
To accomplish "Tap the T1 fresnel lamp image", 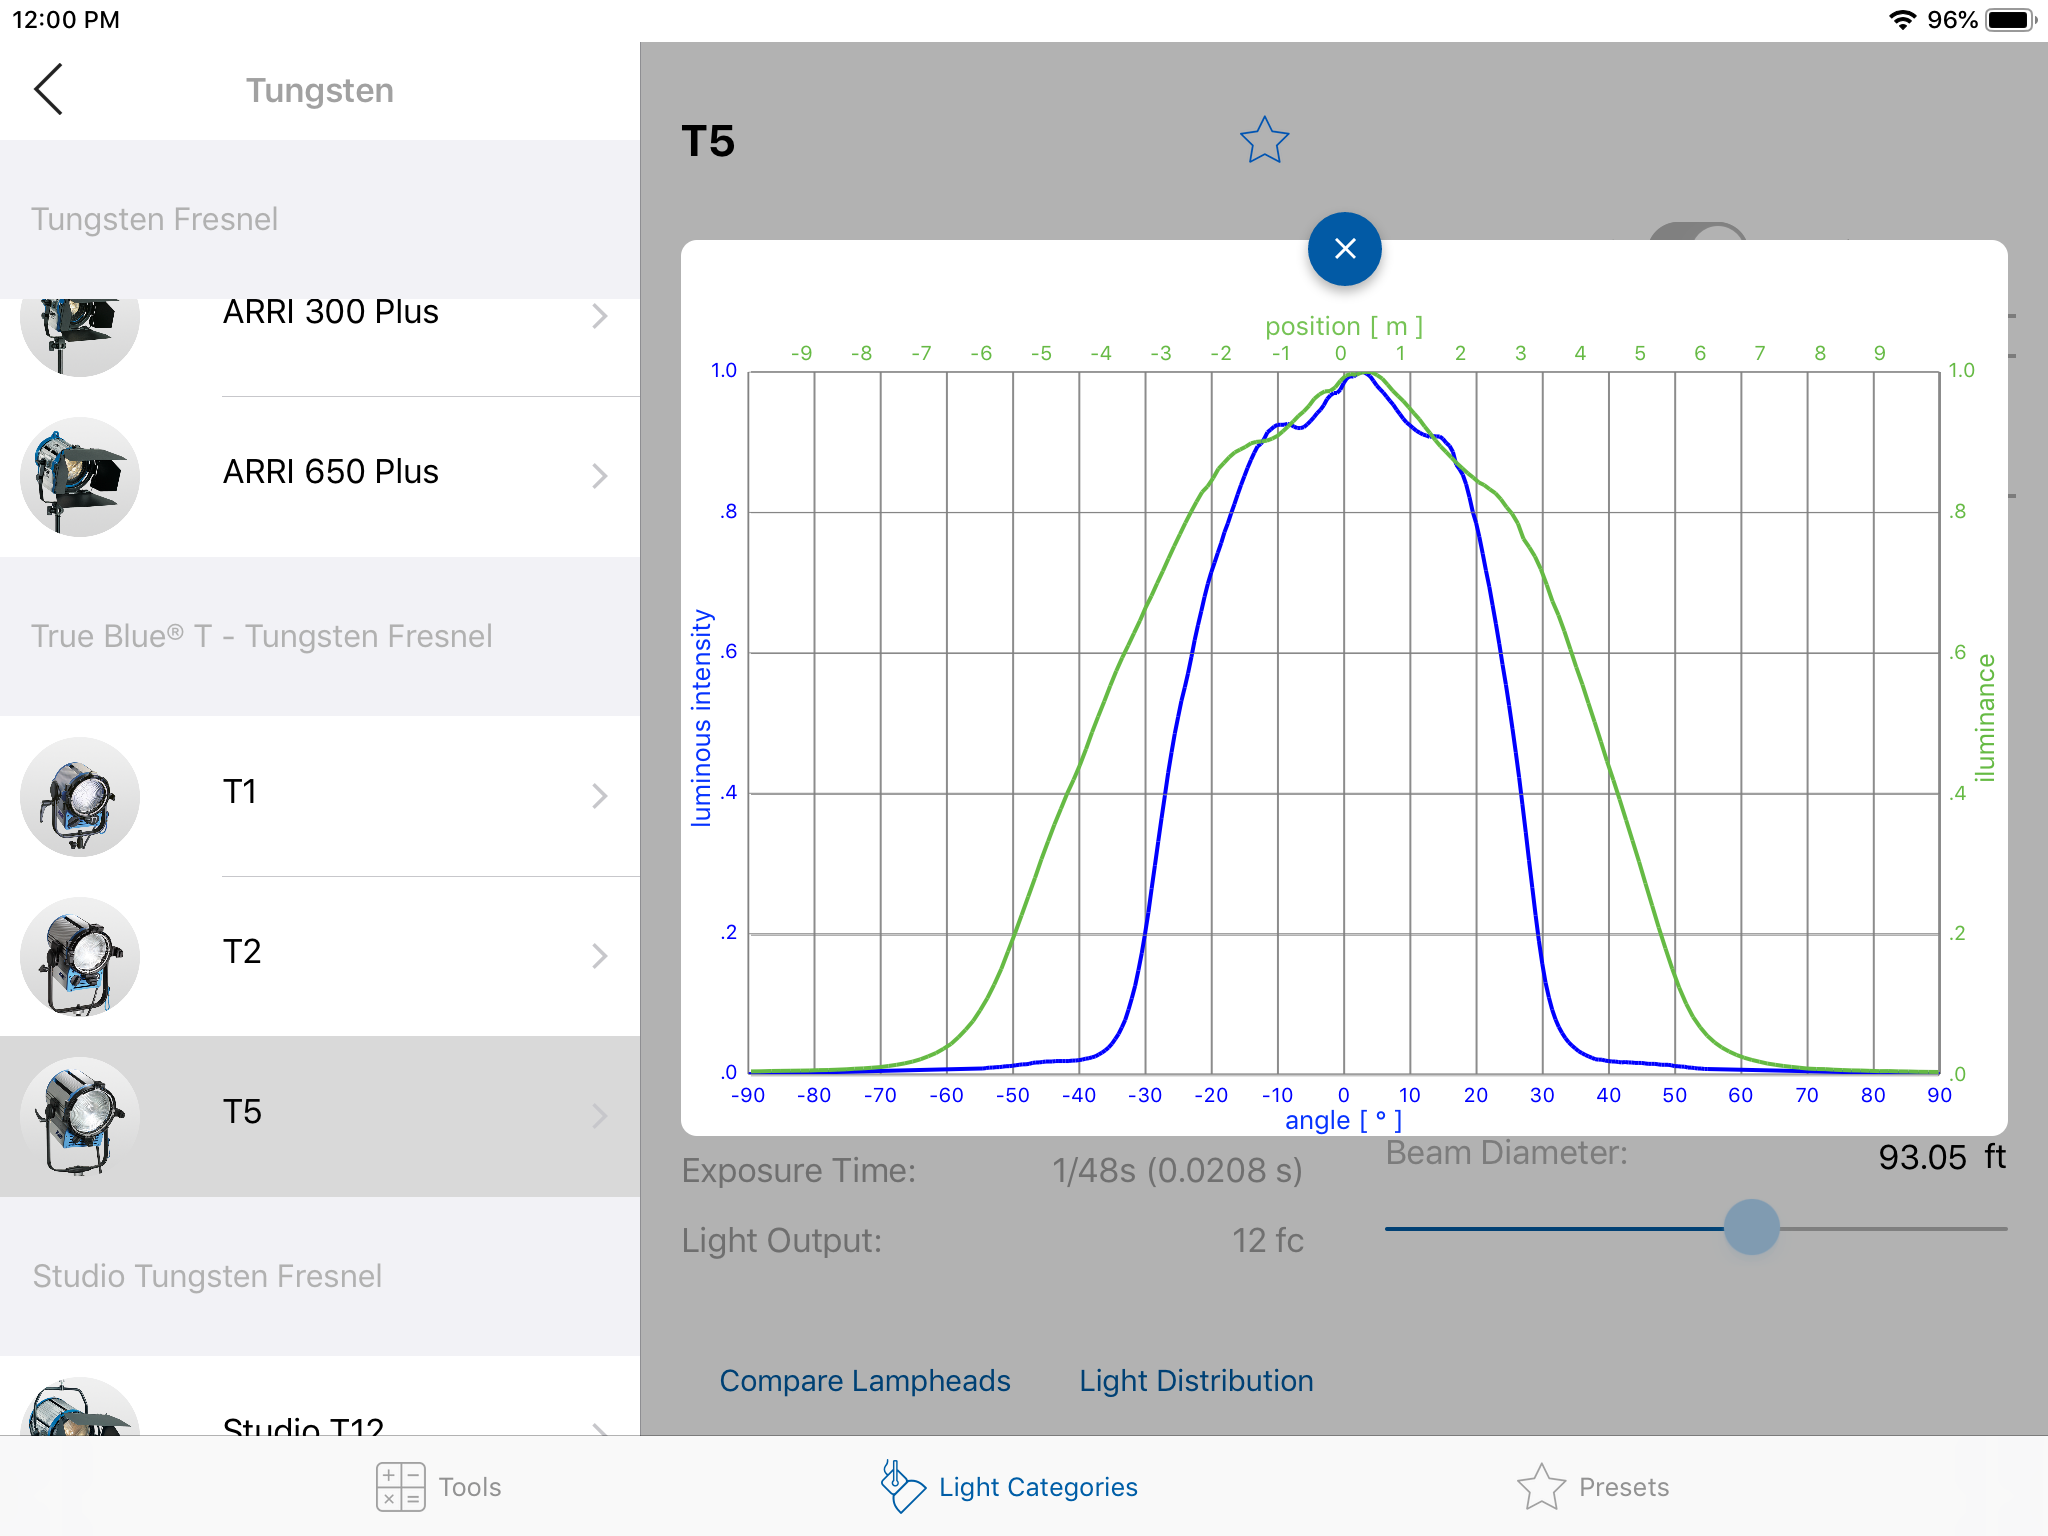I will 80,796.
